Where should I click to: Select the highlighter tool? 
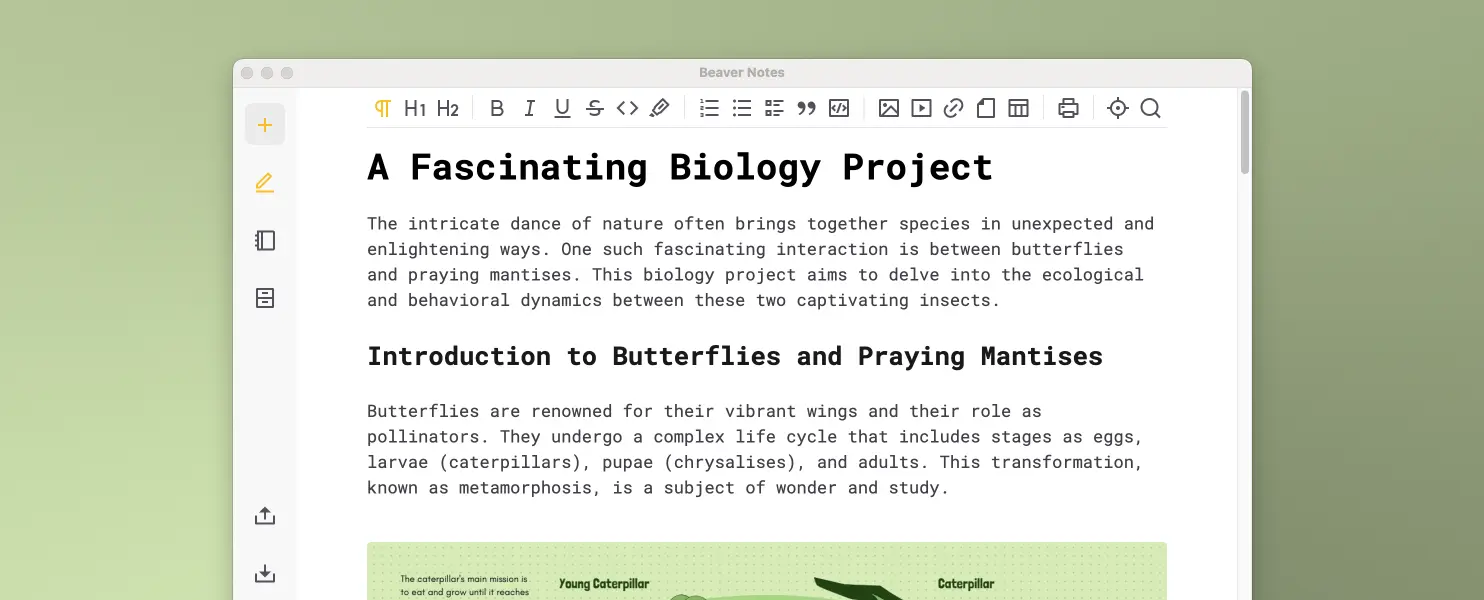tap(660, 108)
